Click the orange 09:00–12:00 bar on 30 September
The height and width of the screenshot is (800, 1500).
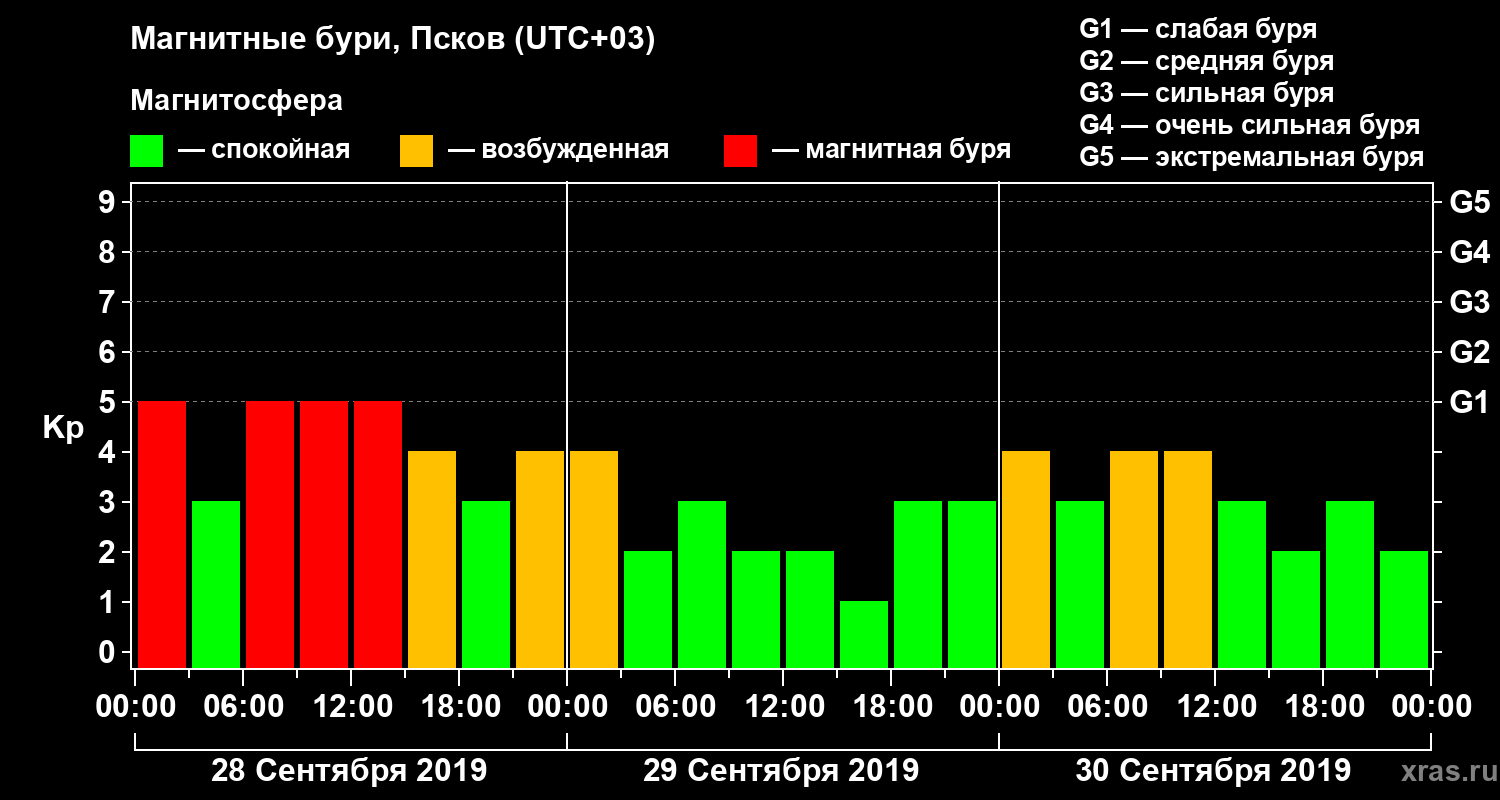1188,559
